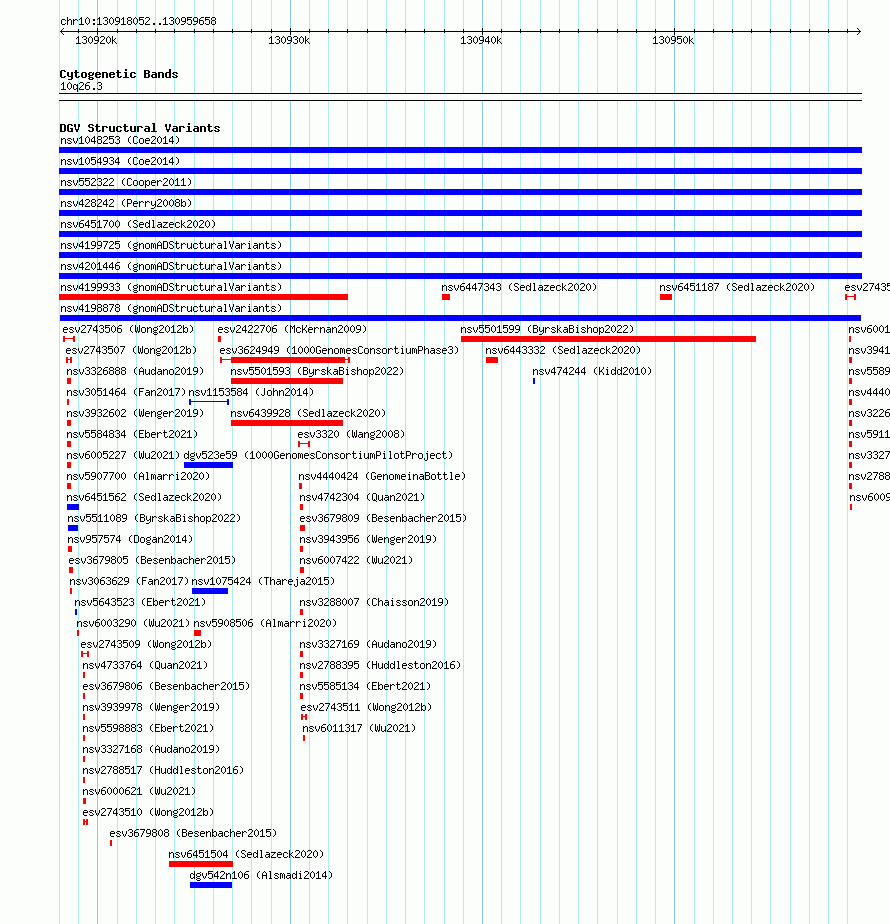Click the red bar under nsv6451504
This screenshot has width=890, height=924.
tap(201, 864)
